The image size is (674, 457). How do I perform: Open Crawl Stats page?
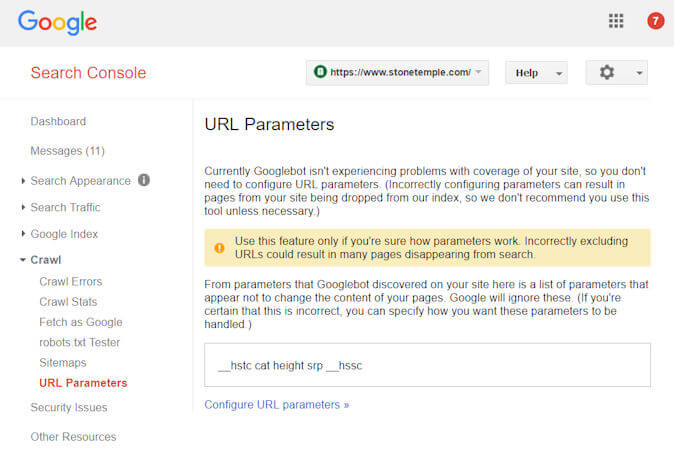click(x=68, y=302)
